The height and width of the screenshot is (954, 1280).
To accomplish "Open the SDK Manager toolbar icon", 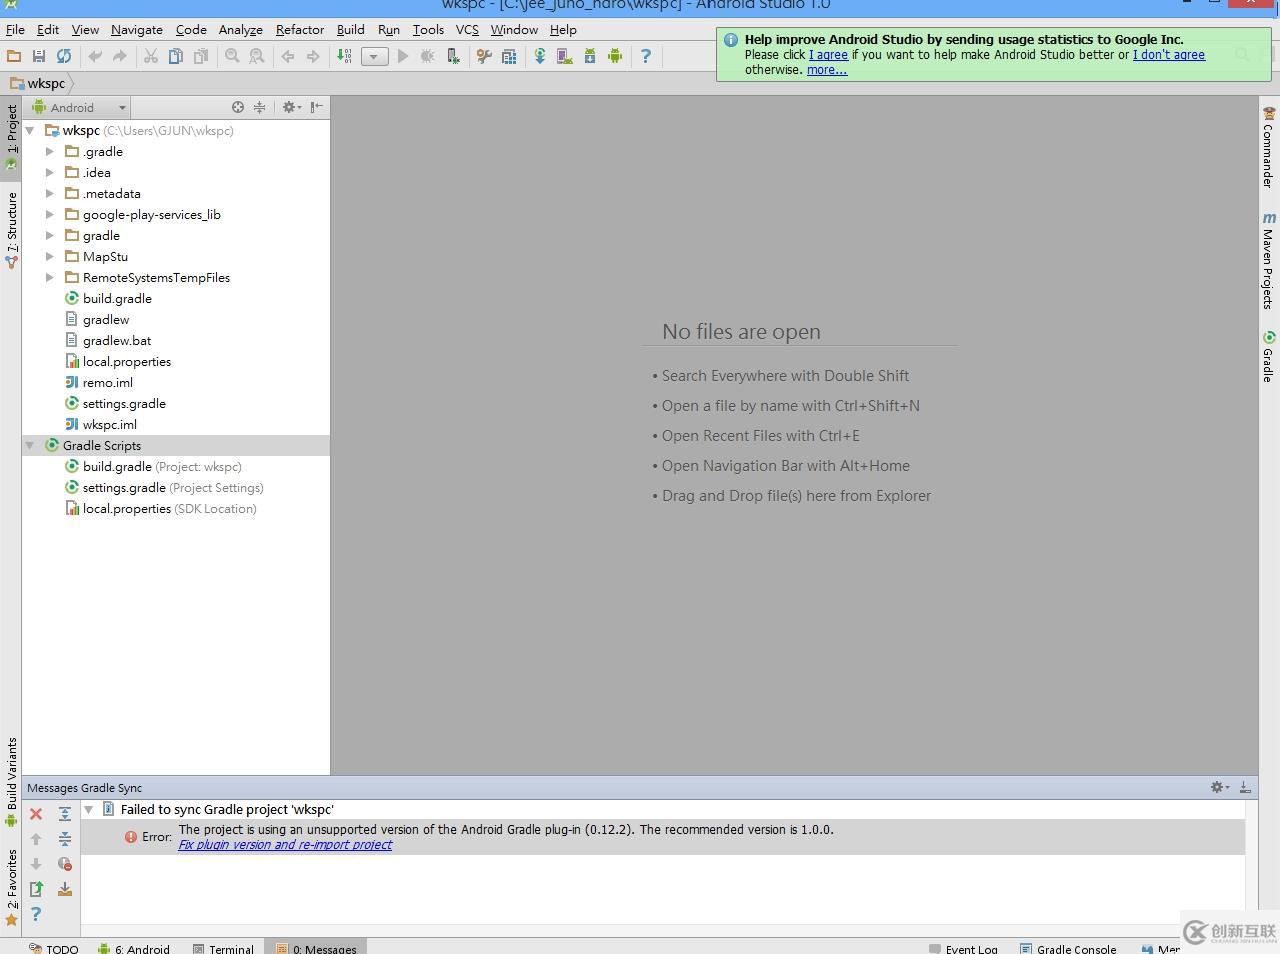I will [x=590, y=56].
